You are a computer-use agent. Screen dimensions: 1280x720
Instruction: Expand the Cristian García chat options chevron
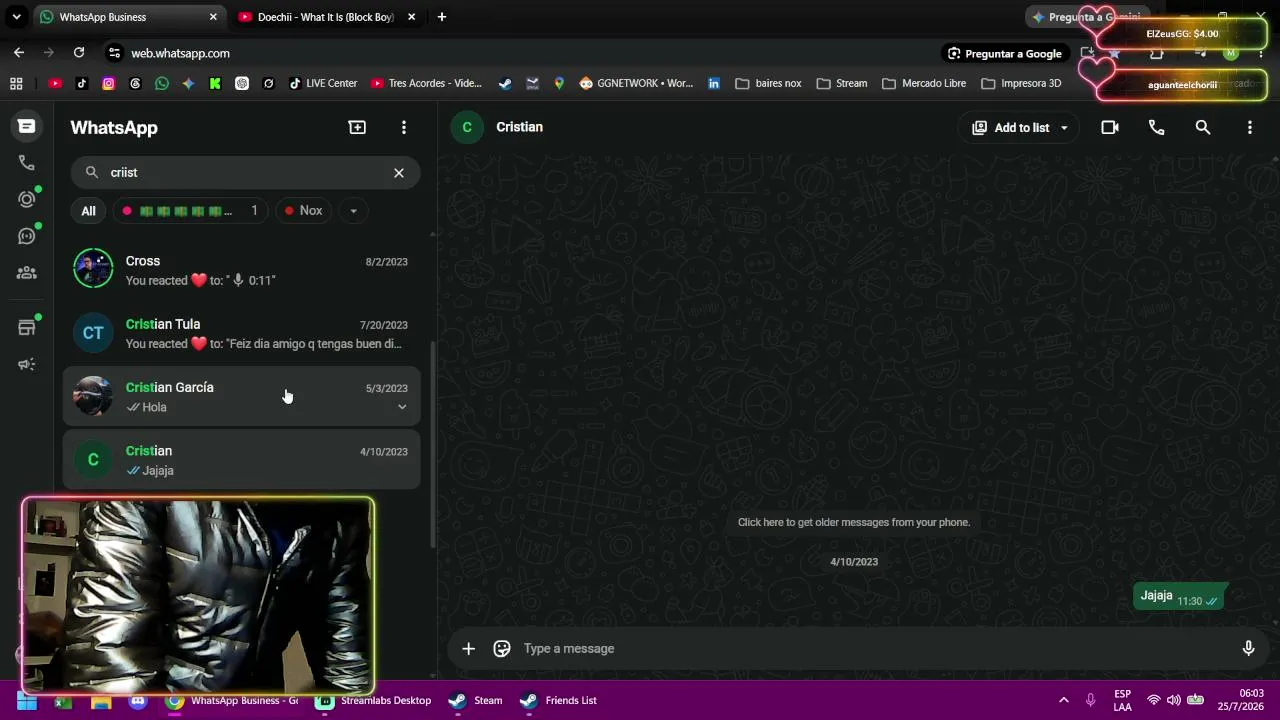click(x=402, y=407)
